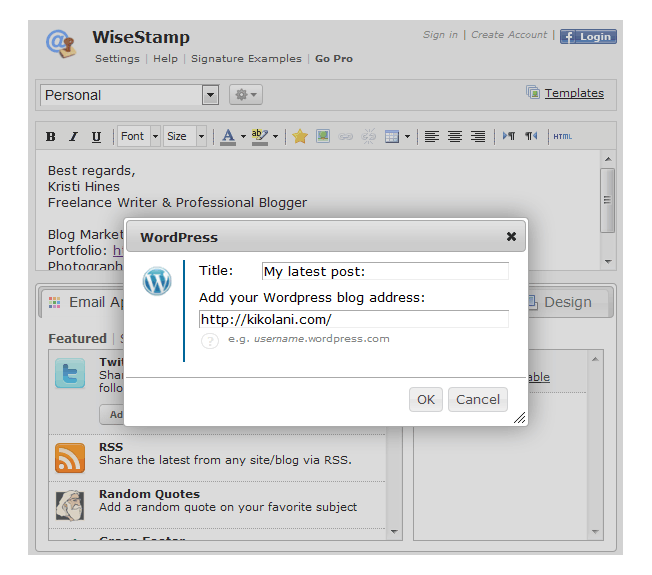The image size is (652, 575).
Task: Open the Help menu item
Action: (165, 59)
